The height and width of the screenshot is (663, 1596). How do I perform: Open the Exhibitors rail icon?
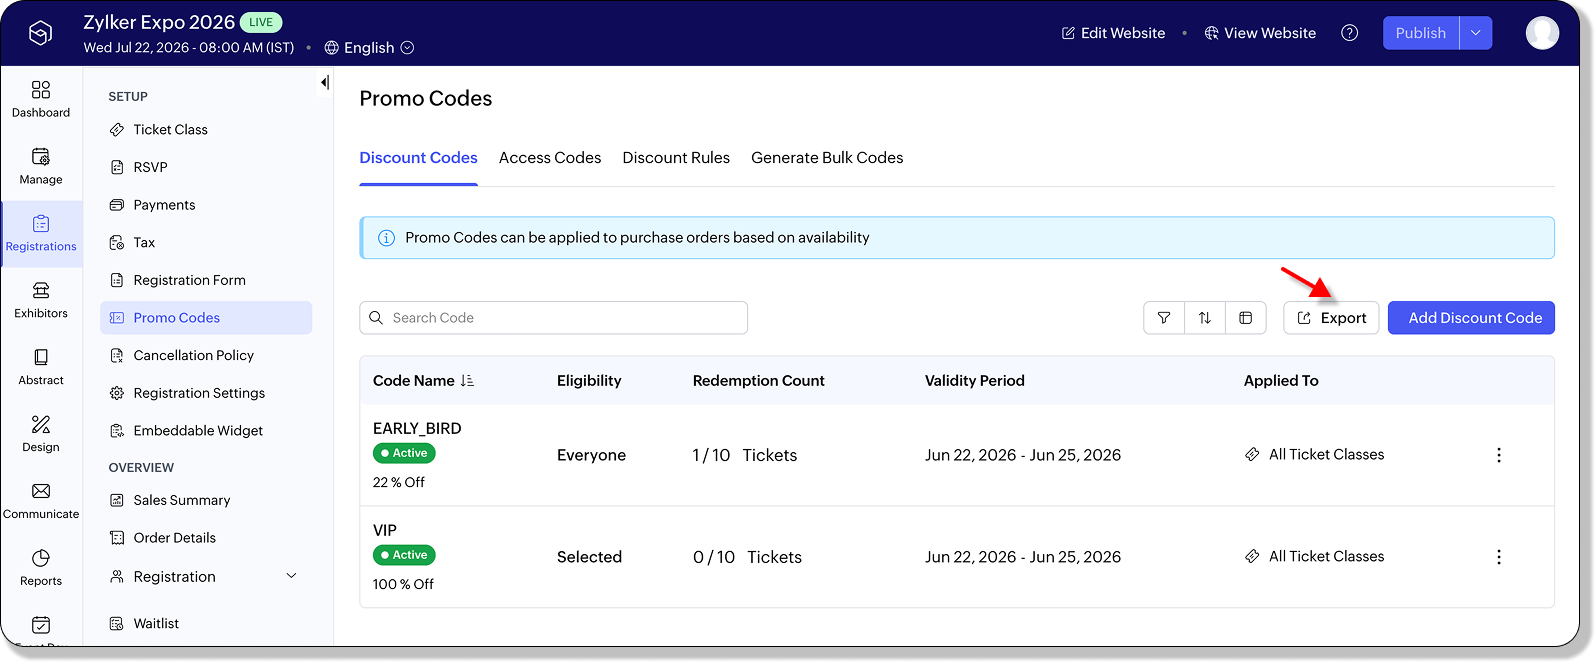coord(41,291)
